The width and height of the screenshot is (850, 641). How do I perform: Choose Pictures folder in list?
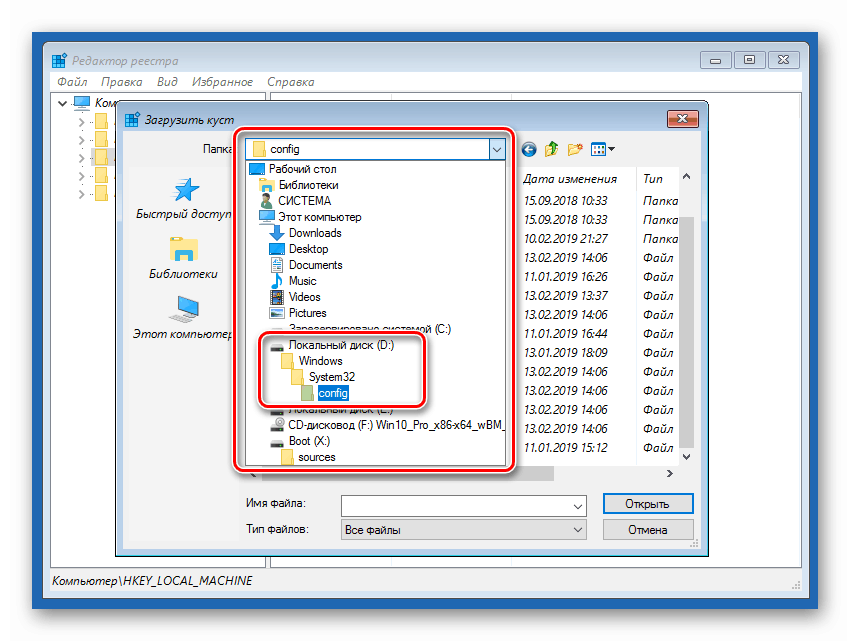(307, 313)
